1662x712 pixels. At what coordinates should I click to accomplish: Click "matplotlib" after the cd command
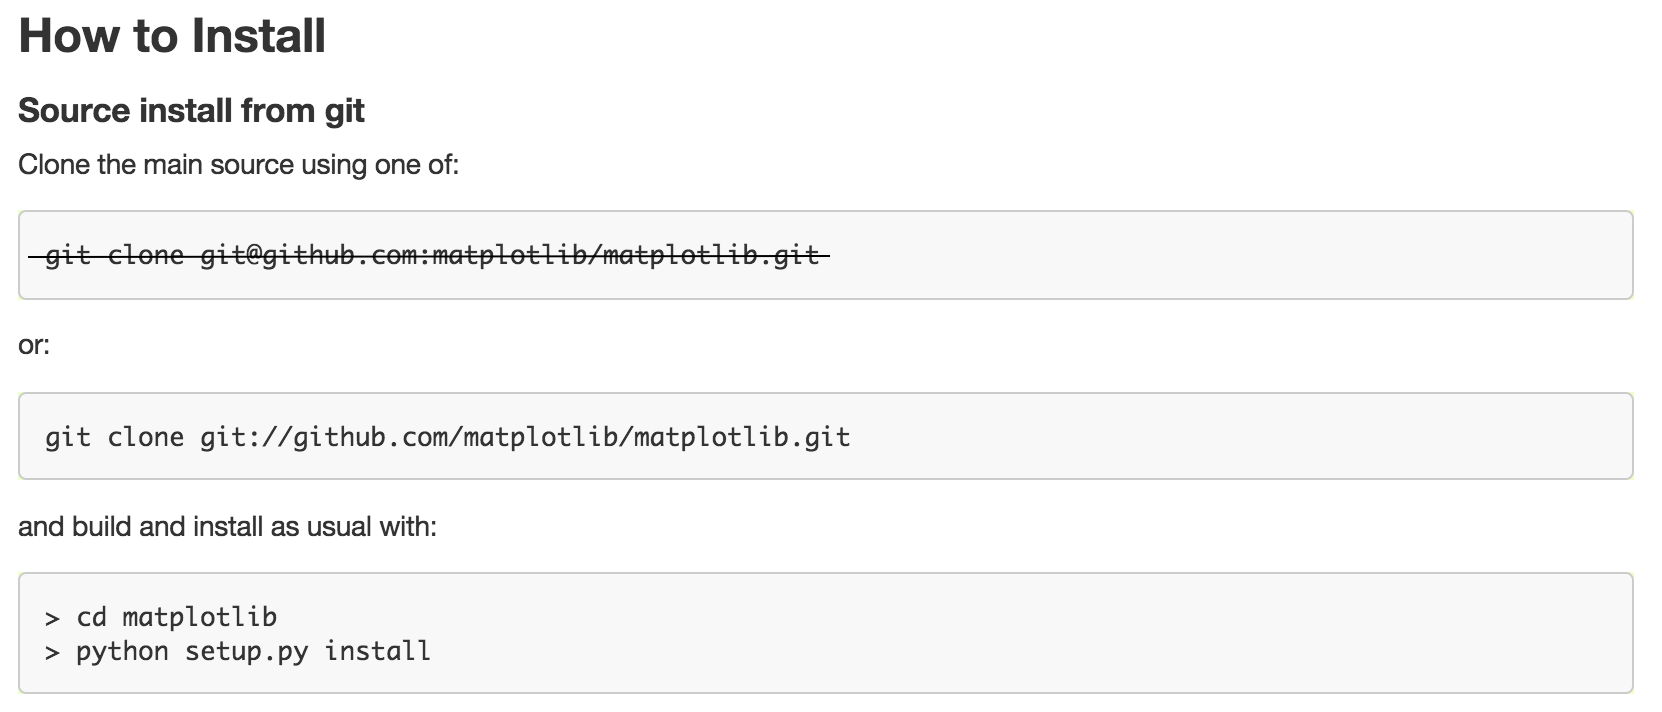[199, 617]
